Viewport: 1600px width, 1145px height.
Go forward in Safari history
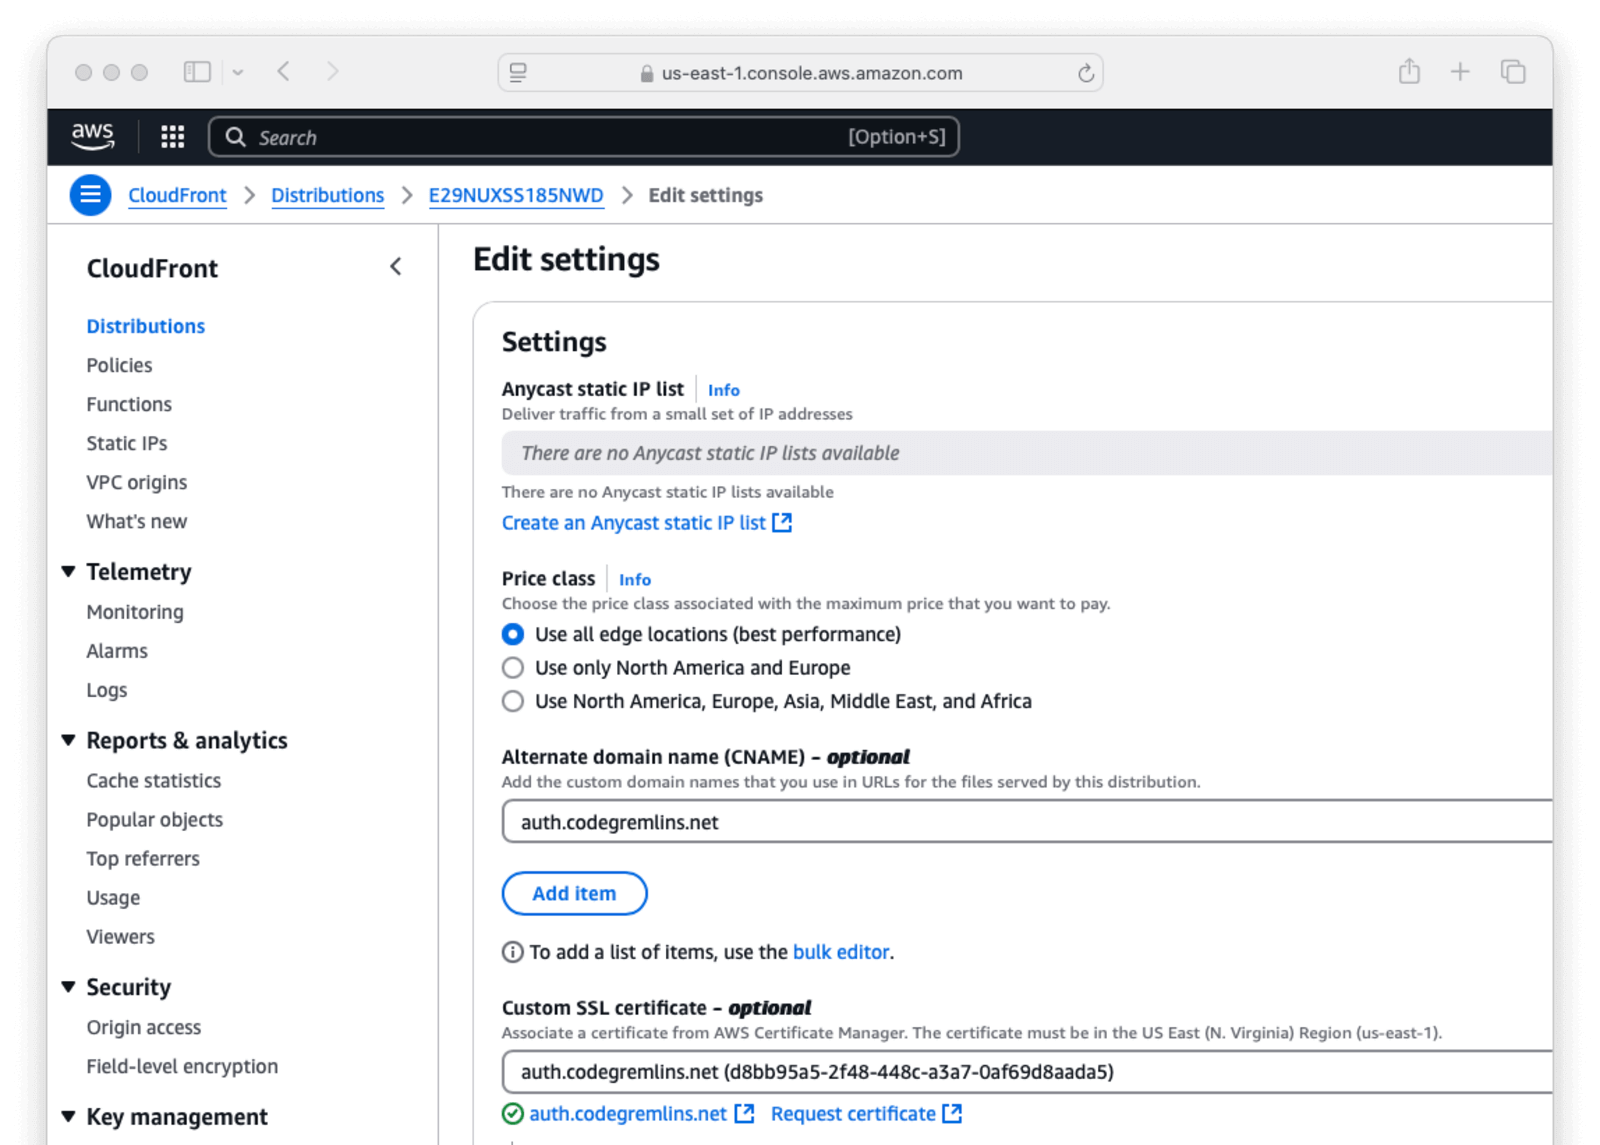point(332,72)
